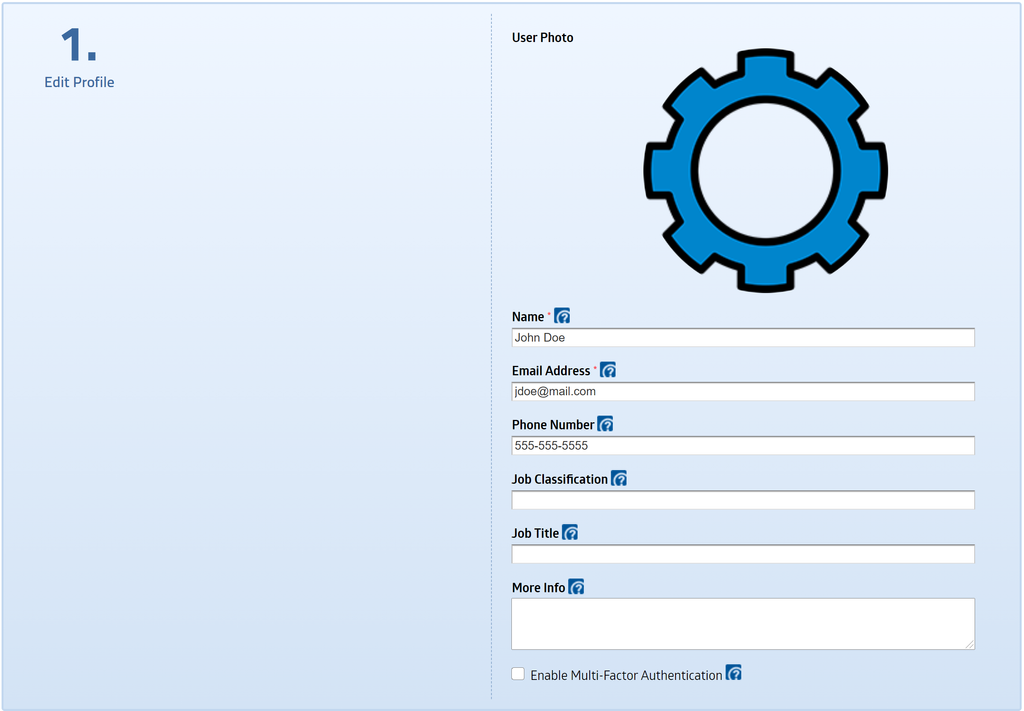Enable the Multi-Factor Authentication checkbox
1024x711 pixels.
(x=518, y=674)
